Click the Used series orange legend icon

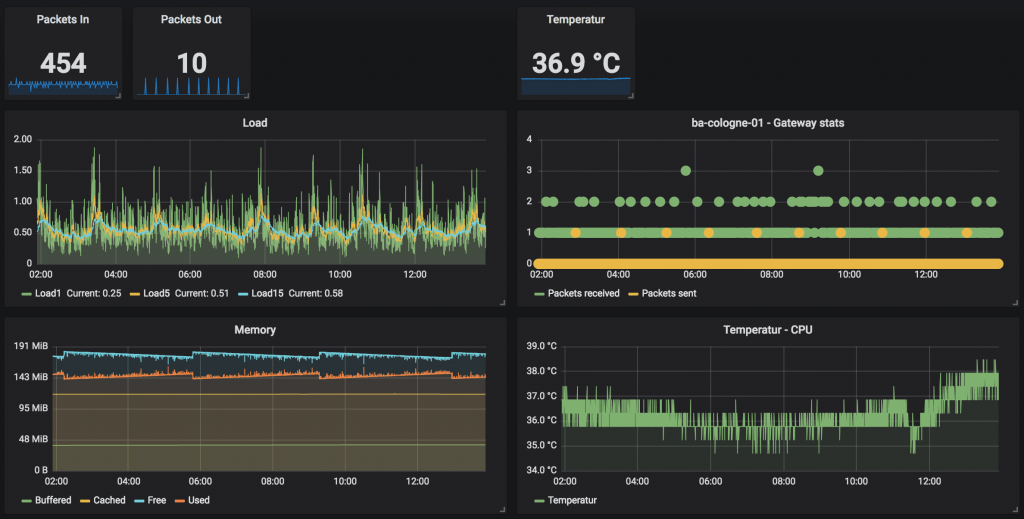tap(179, 500)
